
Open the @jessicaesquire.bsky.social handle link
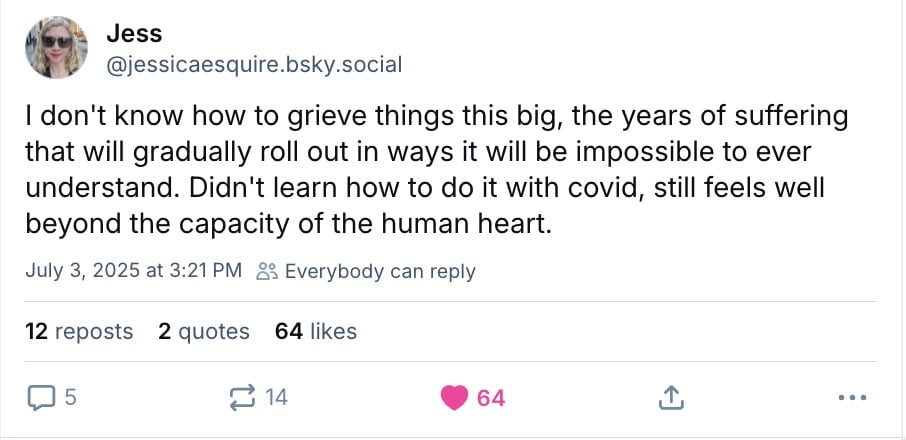point(253,65)
